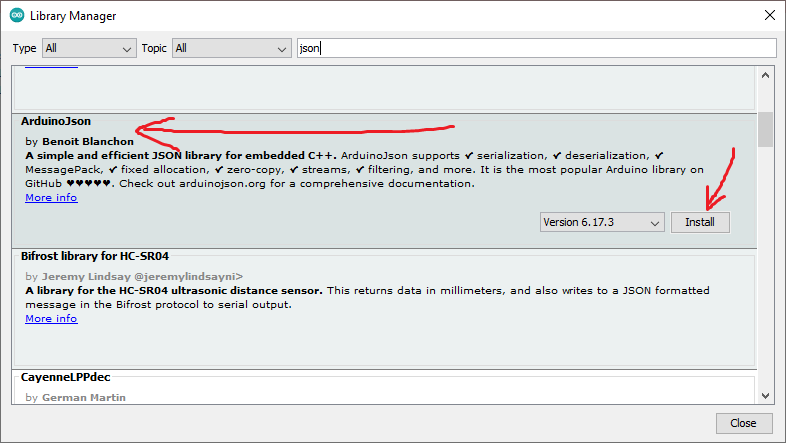Click author Jeremy Lindsay @jeremylindsayni
The height and width of the screenshot is (443, 786).
pyautogui.click(x=142, y=276)
